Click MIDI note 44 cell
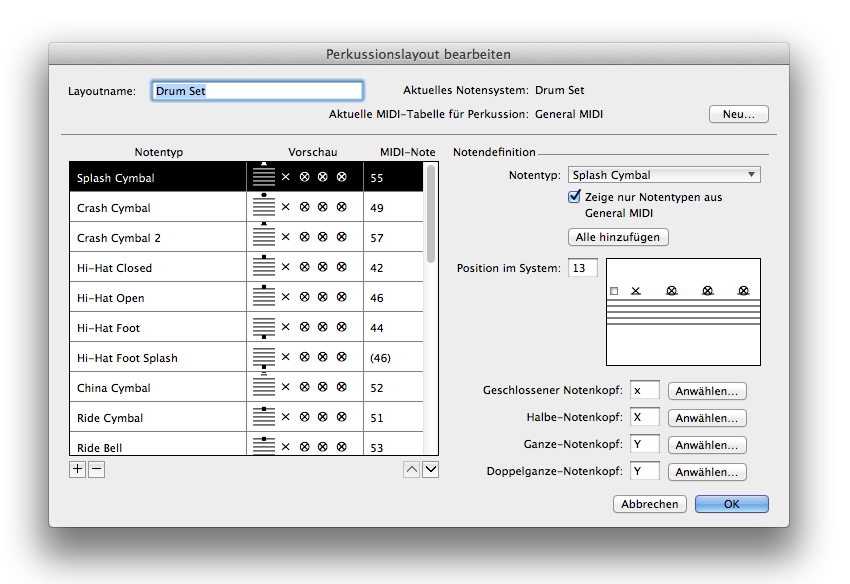Image resolution: width=850 pixels, height=584 pixels. click(x=393, y=328)
